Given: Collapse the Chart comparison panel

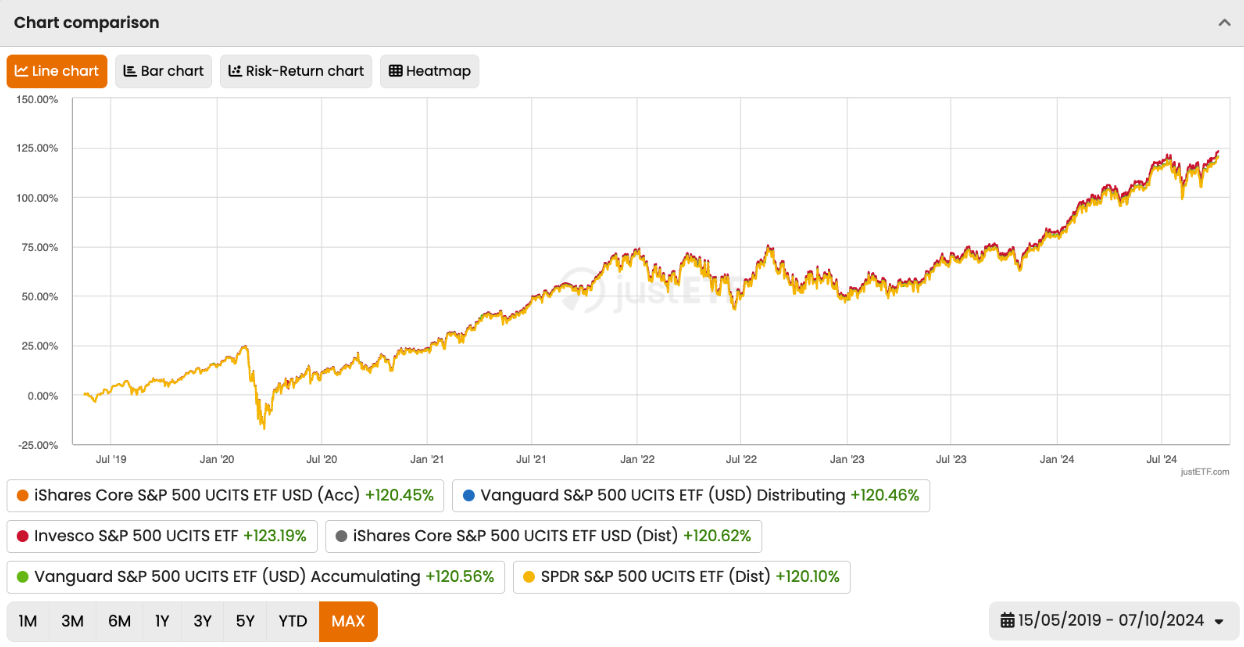Looking at the screenshot, I should [x=1224, y=22].
